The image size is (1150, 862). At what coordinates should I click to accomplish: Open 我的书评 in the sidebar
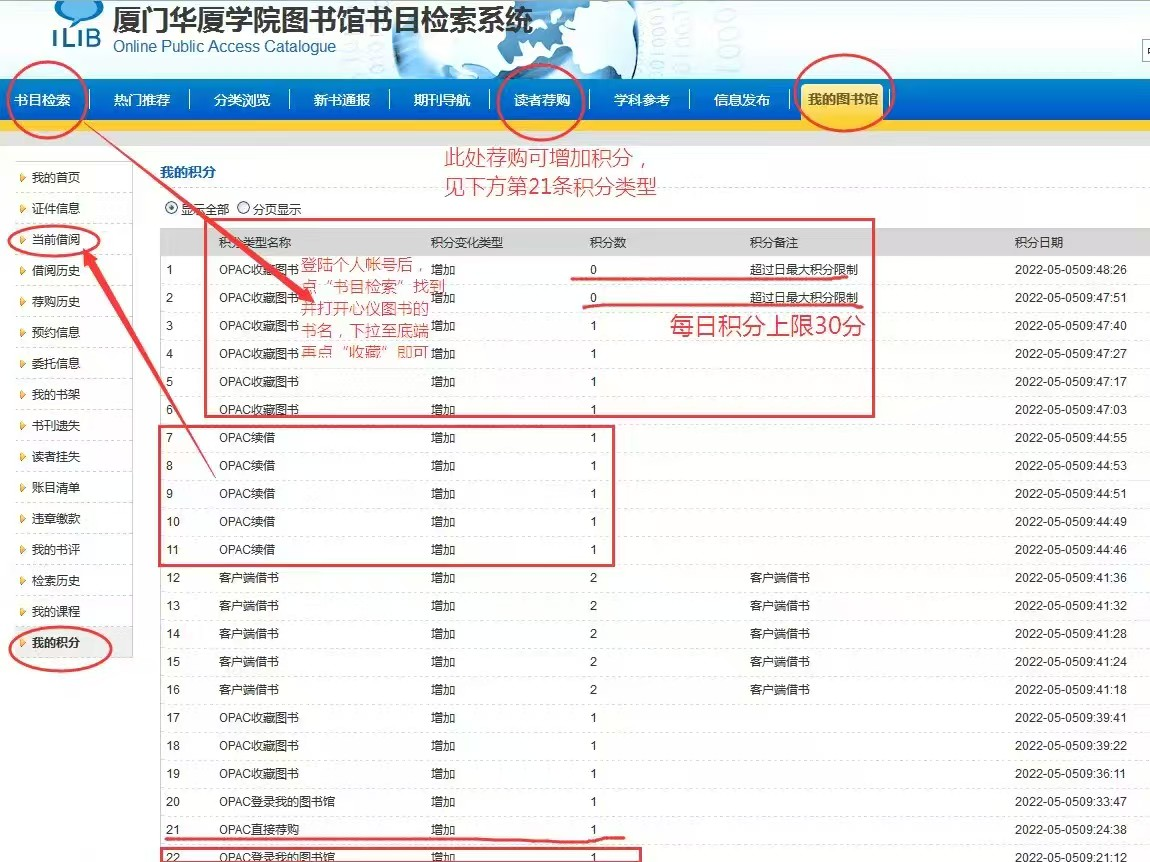tap(56, 549)
